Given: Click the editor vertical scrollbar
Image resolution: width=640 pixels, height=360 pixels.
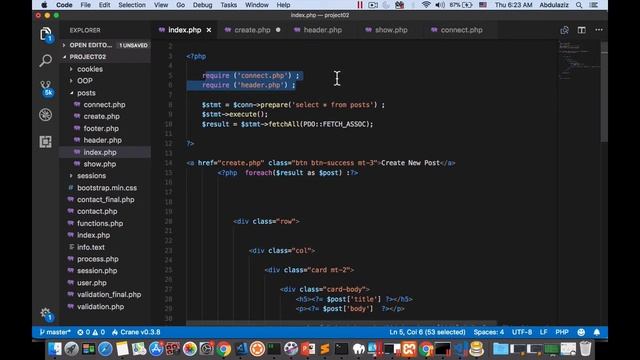Looking at the screenshot, I should tap(604, 92).
